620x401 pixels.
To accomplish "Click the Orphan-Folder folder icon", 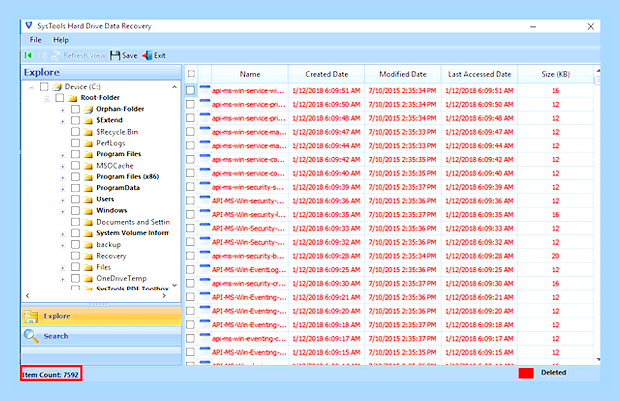I will click(88, 109).
